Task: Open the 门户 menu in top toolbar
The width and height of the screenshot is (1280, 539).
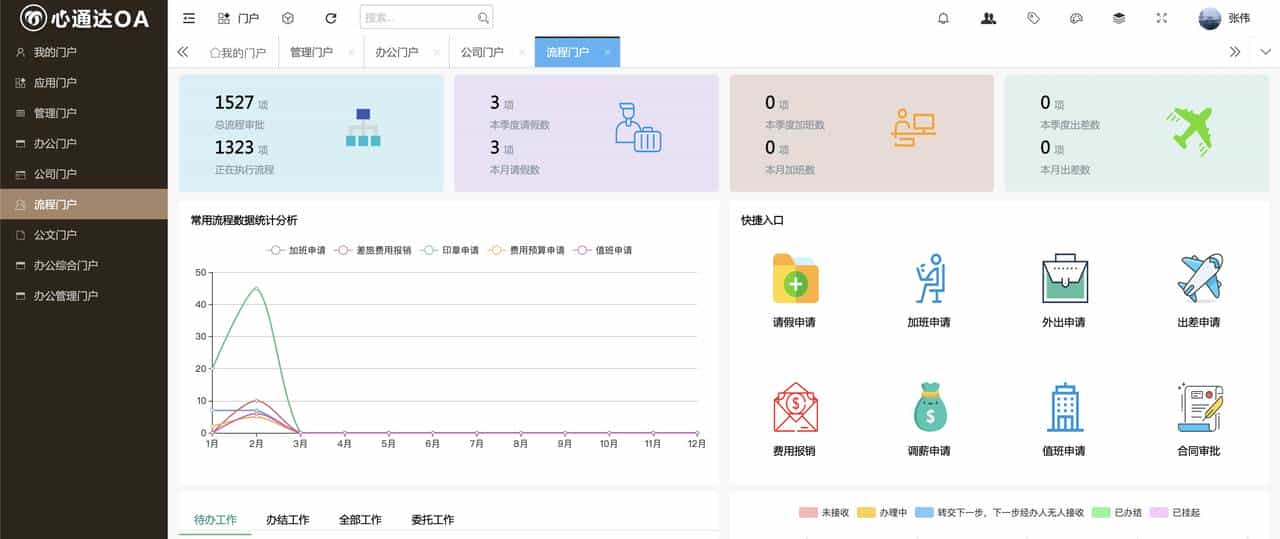Action: click(x=238, y=18)
